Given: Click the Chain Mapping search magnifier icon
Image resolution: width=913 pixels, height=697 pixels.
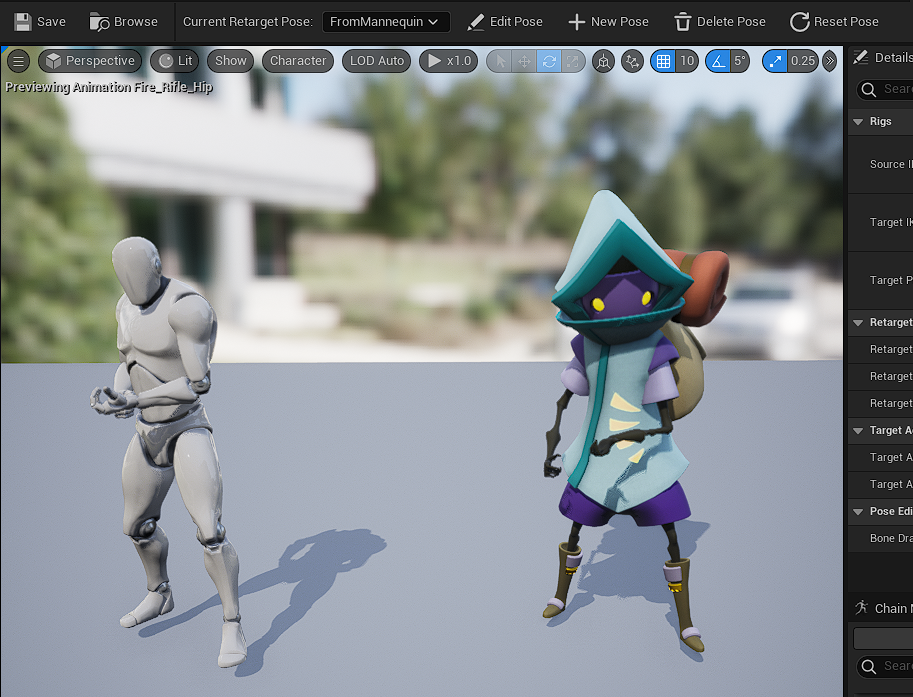Looking at the screenshot, I should tap(869, 667).
